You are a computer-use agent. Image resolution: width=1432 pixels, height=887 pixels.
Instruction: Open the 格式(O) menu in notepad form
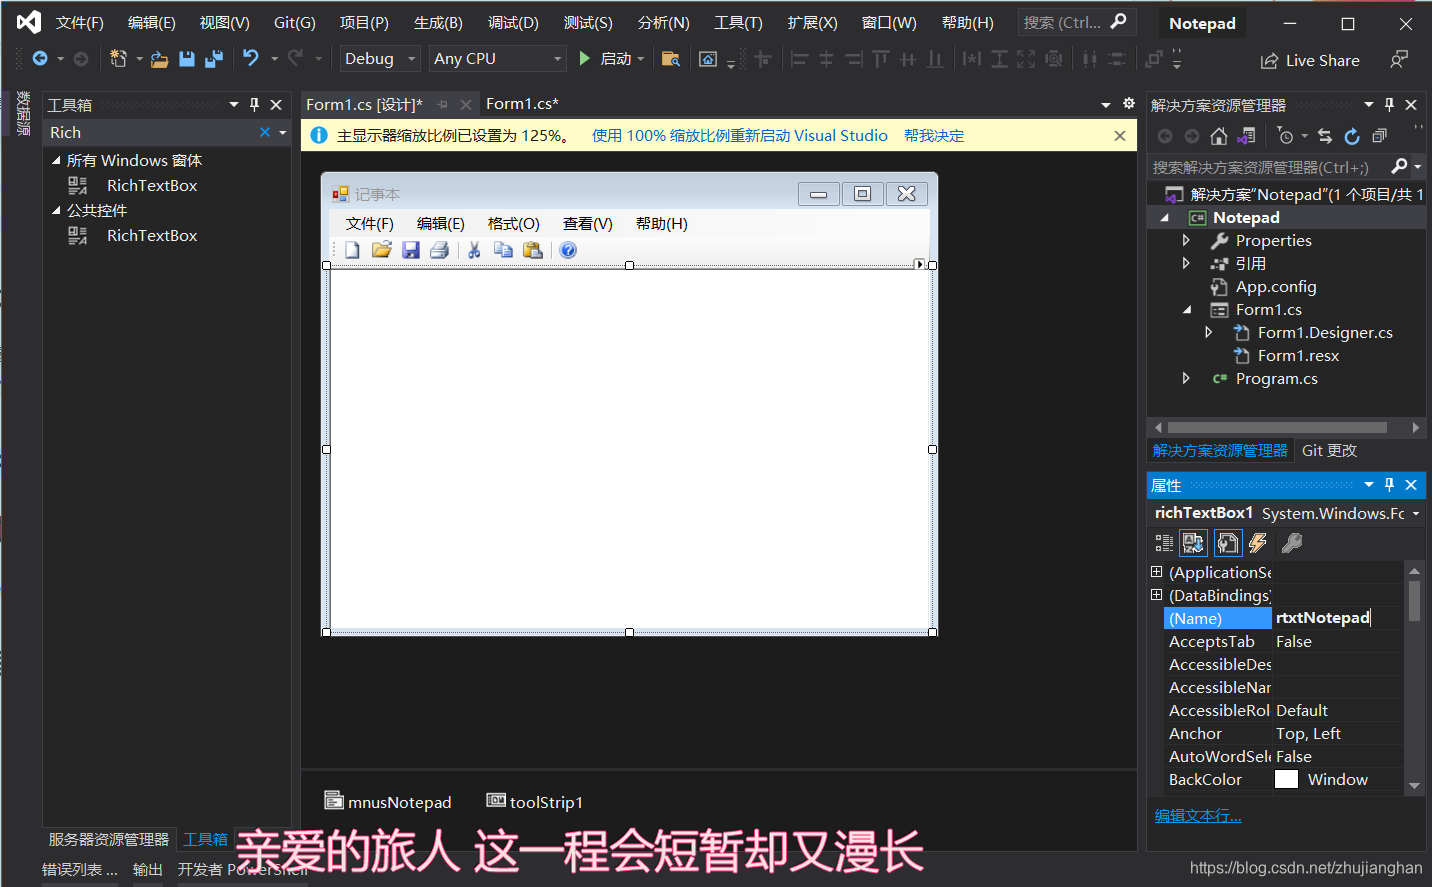513,224
